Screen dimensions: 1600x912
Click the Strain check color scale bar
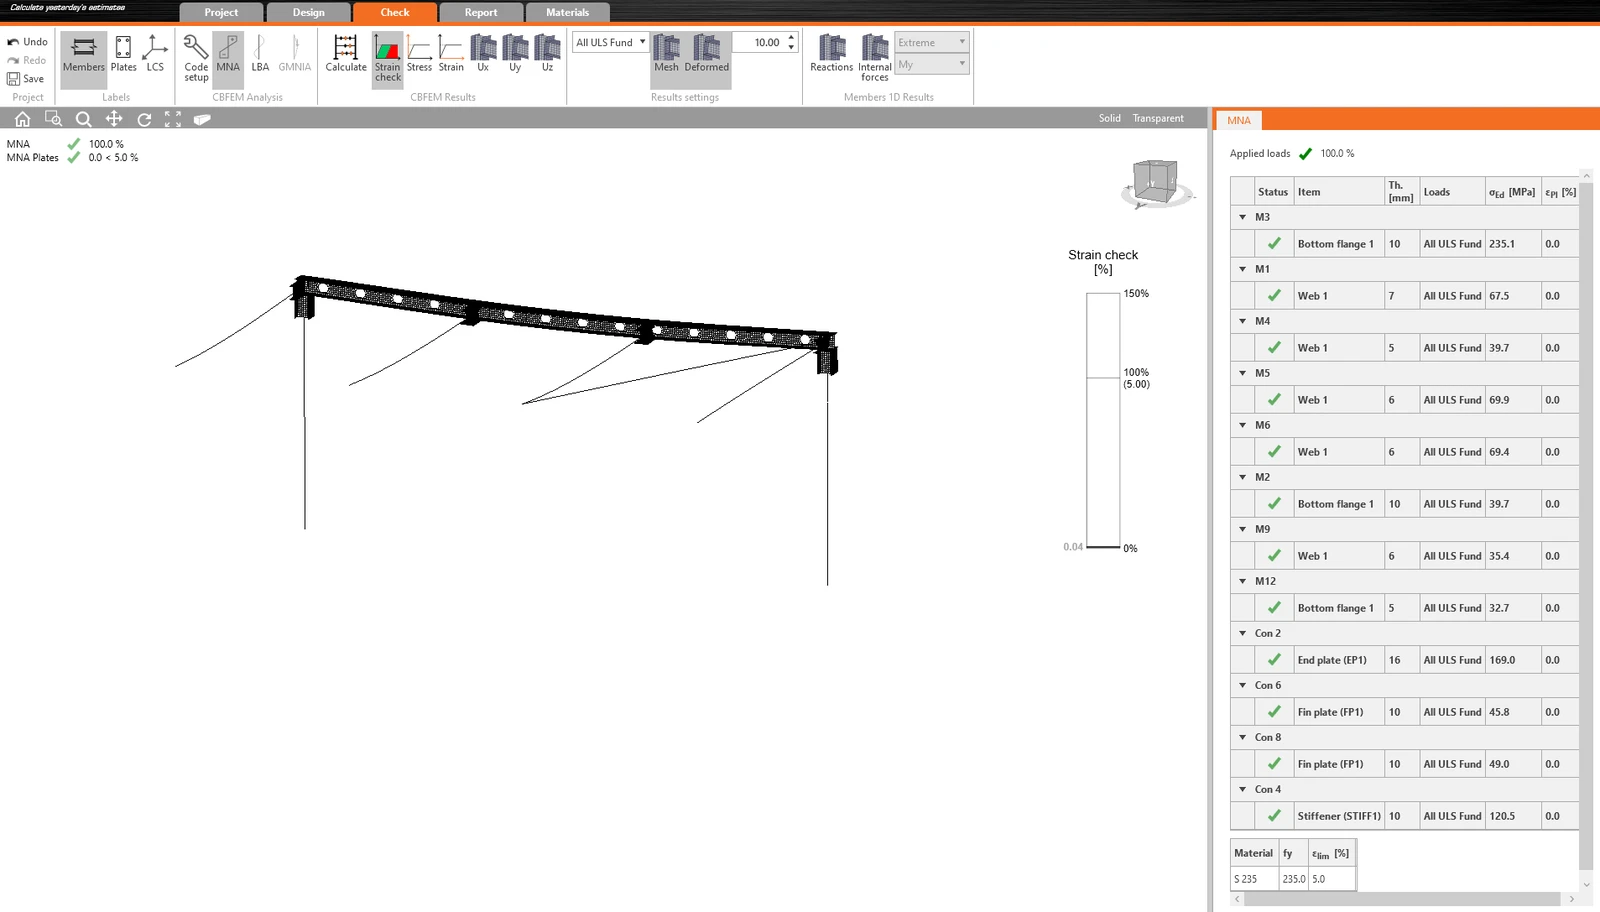tap(1103, 420)
